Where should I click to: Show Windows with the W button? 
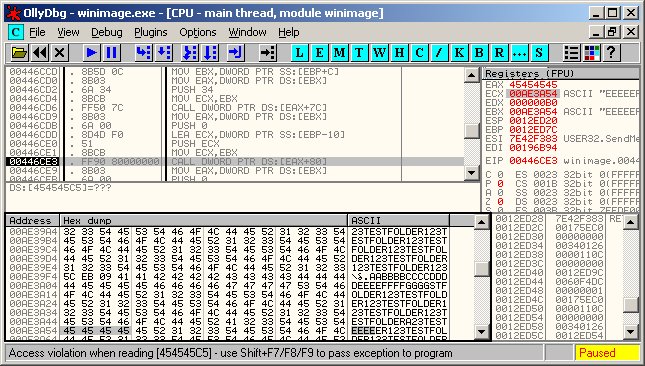pyautogui.click(x=379, y=53)
